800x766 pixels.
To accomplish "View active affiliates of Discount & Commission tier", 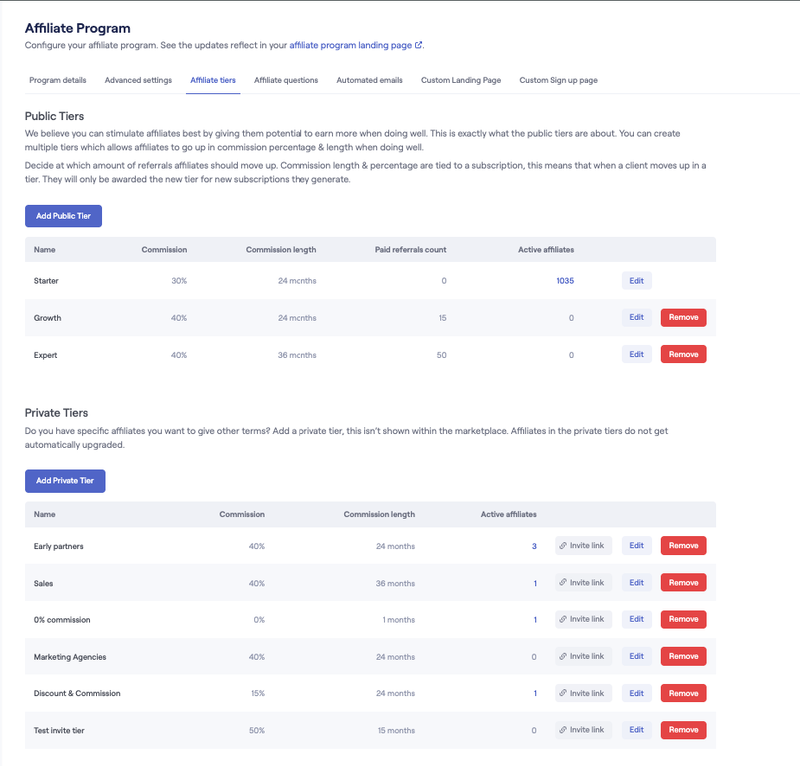I will point(535,693).
